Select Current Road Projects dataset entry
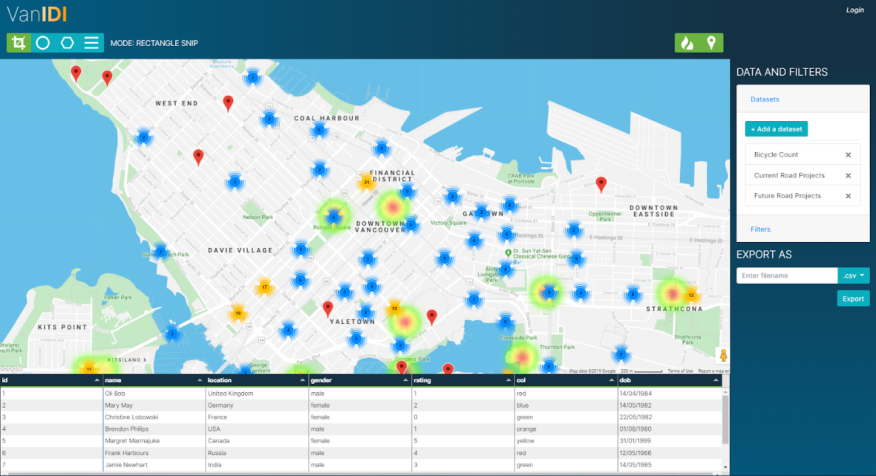 [x=801, y=175]
